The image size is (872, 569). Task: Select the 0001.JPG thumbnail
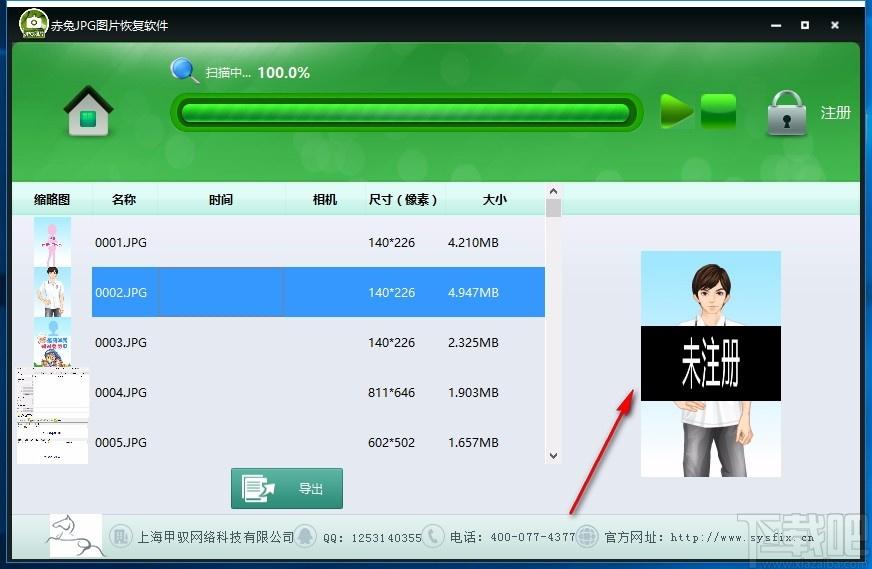coord(52,242)
